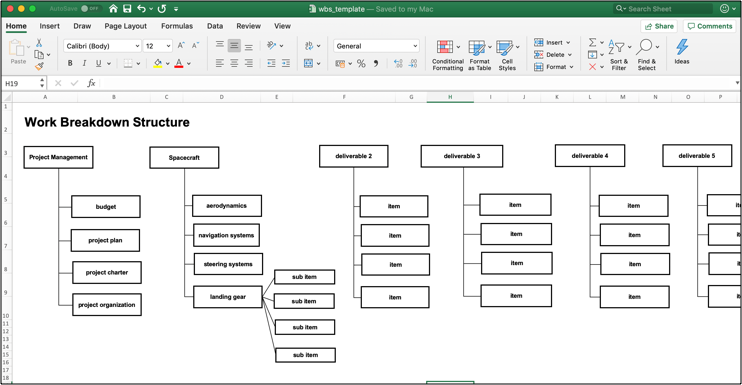Increase font size

click(181, 46)
